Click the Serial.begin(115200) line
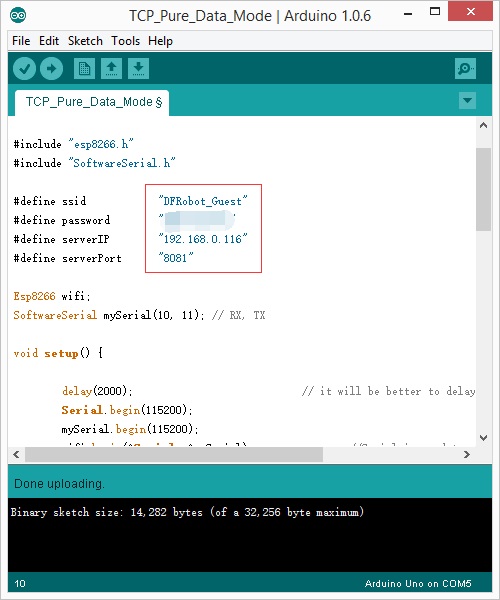 tap(127, 410)
